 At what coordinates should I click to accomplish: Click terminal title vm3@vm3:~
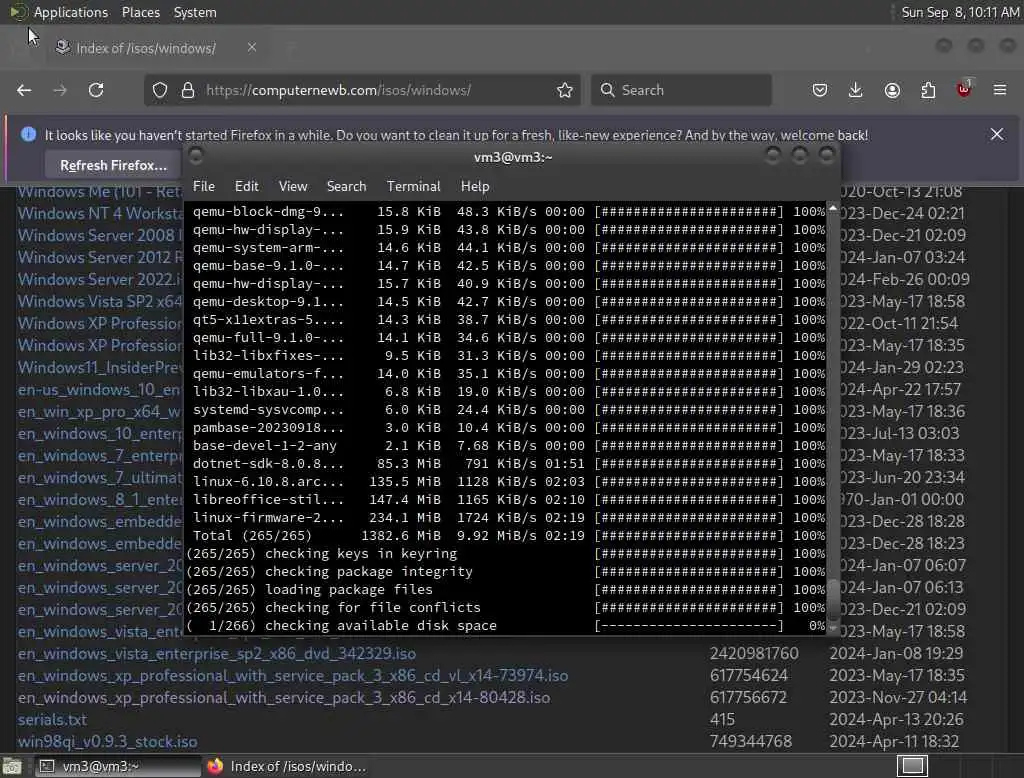click(x=513, y=157)
